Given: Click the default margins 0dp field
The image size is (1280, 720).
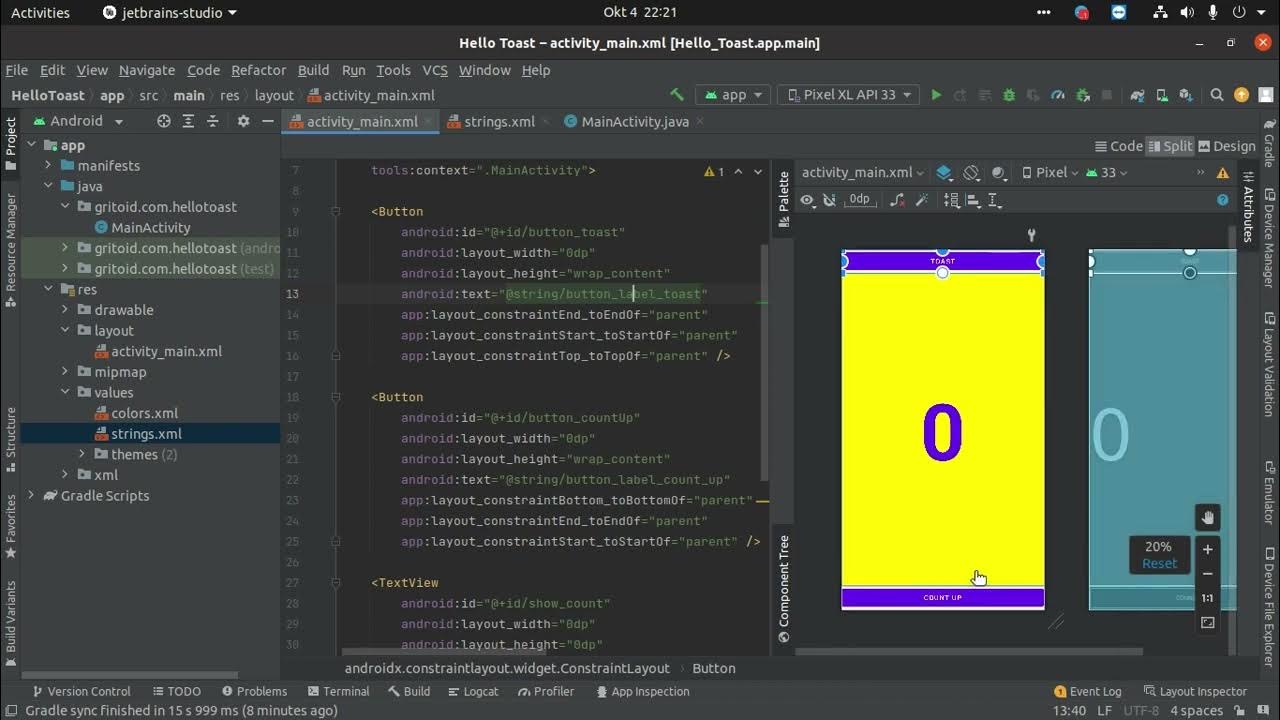Looking at the screenshot, I should point(859,200).
